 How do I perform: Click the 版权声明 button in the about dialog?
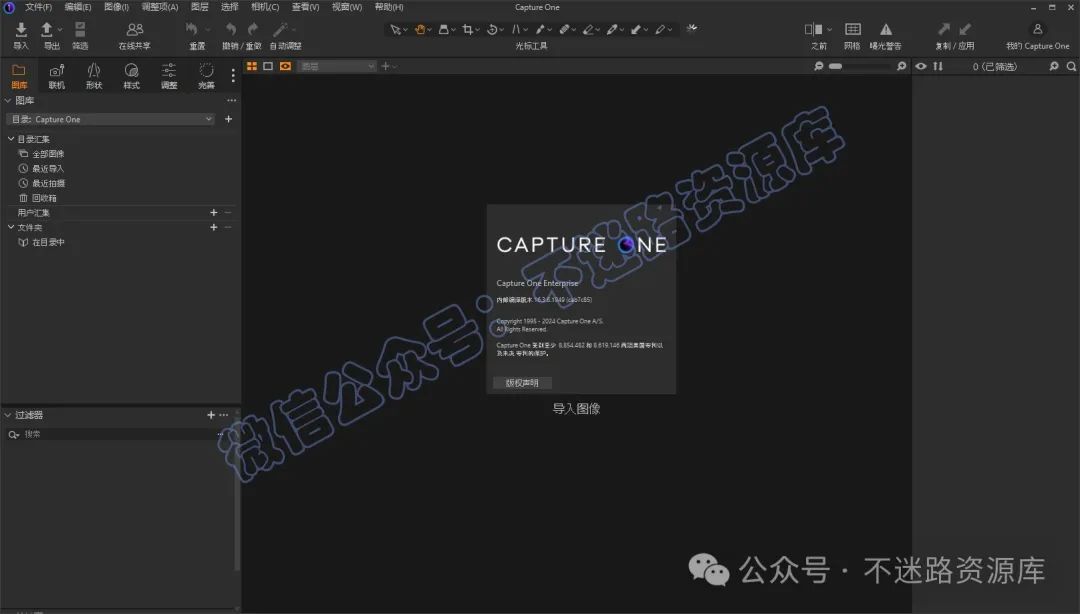(522, 382)
